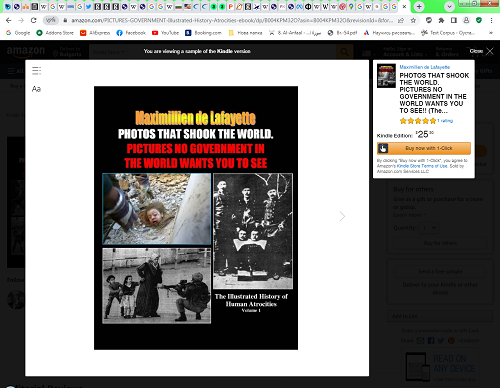Click the dimmed Returns & Orders link
The height and width of the screenshot is (388, 500).
coord(447,52)
